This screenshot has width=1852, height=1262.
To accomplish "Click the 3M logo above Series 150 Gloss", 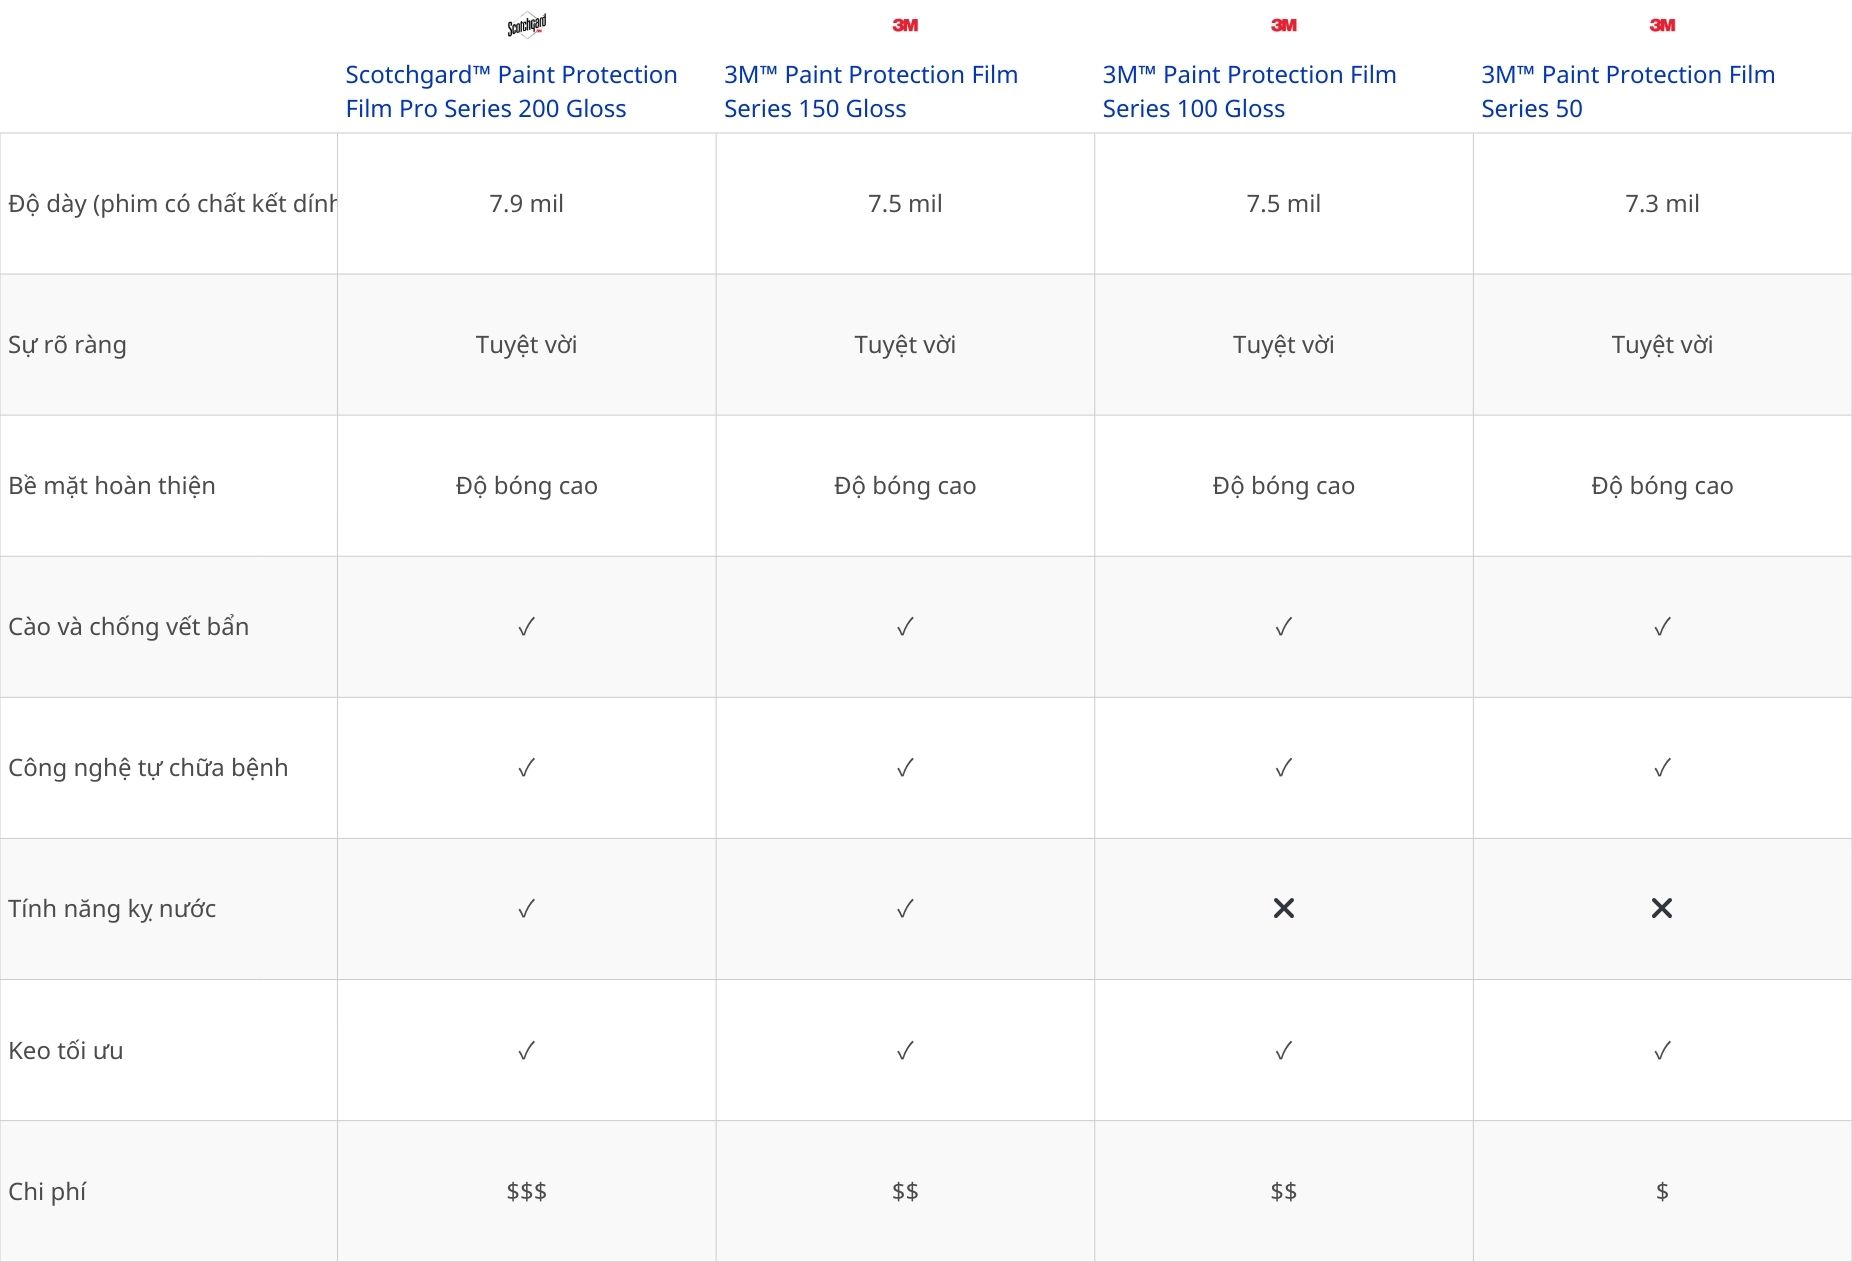I will [x=905, y=25].
